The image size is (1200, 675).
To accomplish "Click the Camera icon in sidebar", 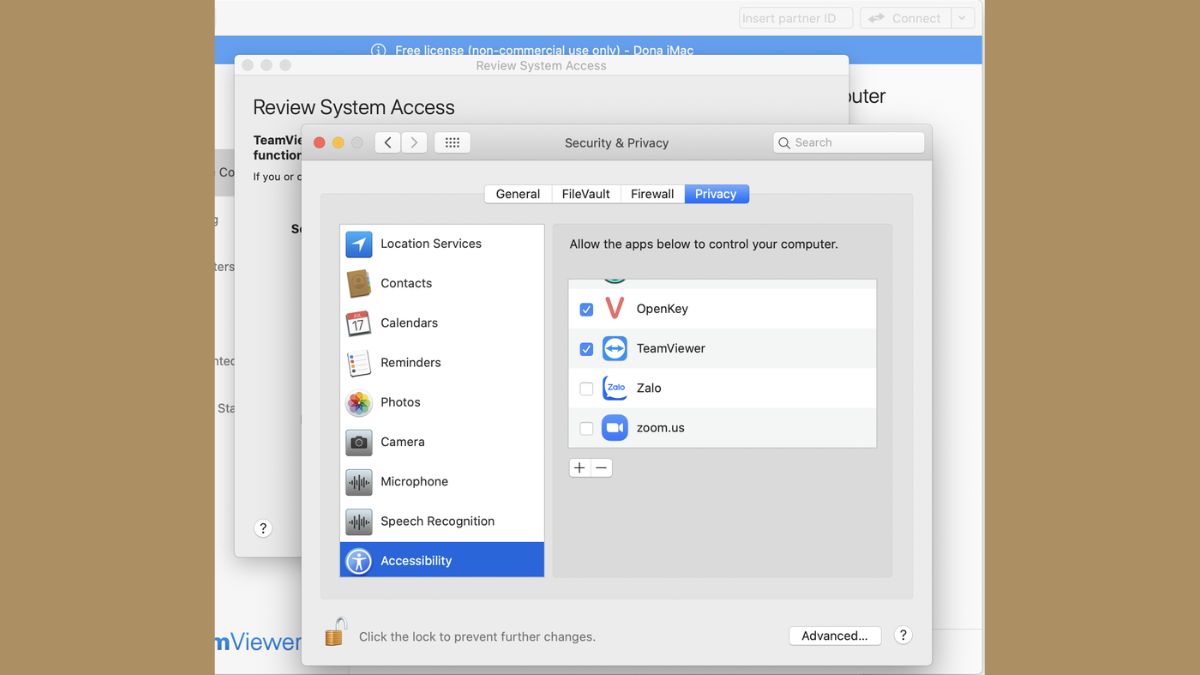I will click(359, 442).
